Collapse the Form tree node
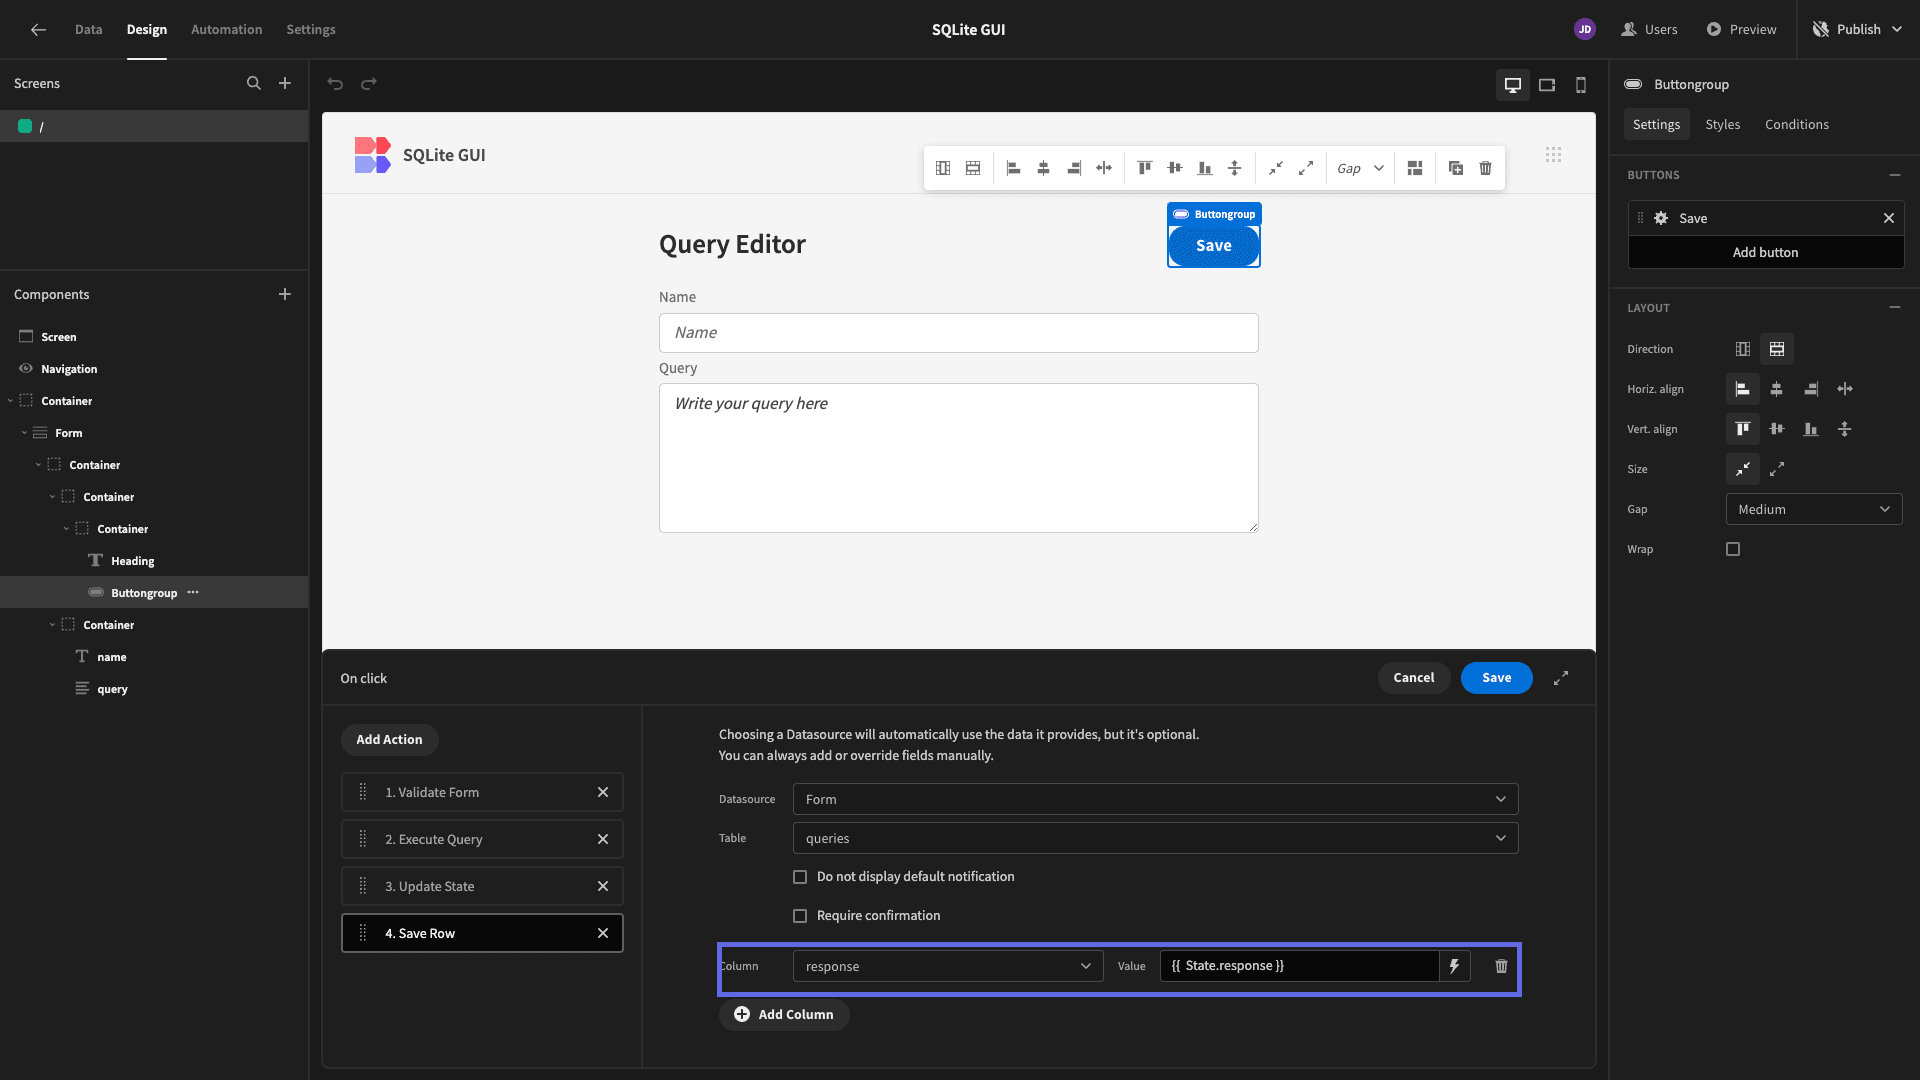This screenshot has width=1920, height=1080. coord(24,433)
